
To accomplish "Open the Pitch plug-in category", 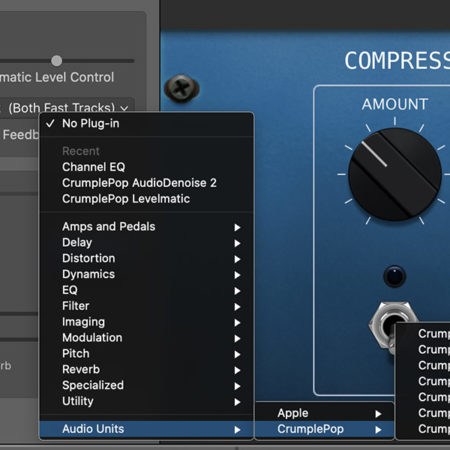I will (146, 354).
